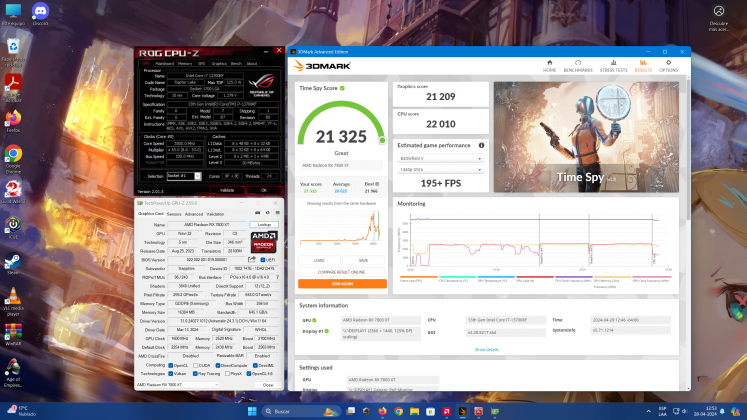This screenshot has width=747, height=420.
Task: Open the Recycle Bin desktop icon
Action: click(x=13, y=53)
